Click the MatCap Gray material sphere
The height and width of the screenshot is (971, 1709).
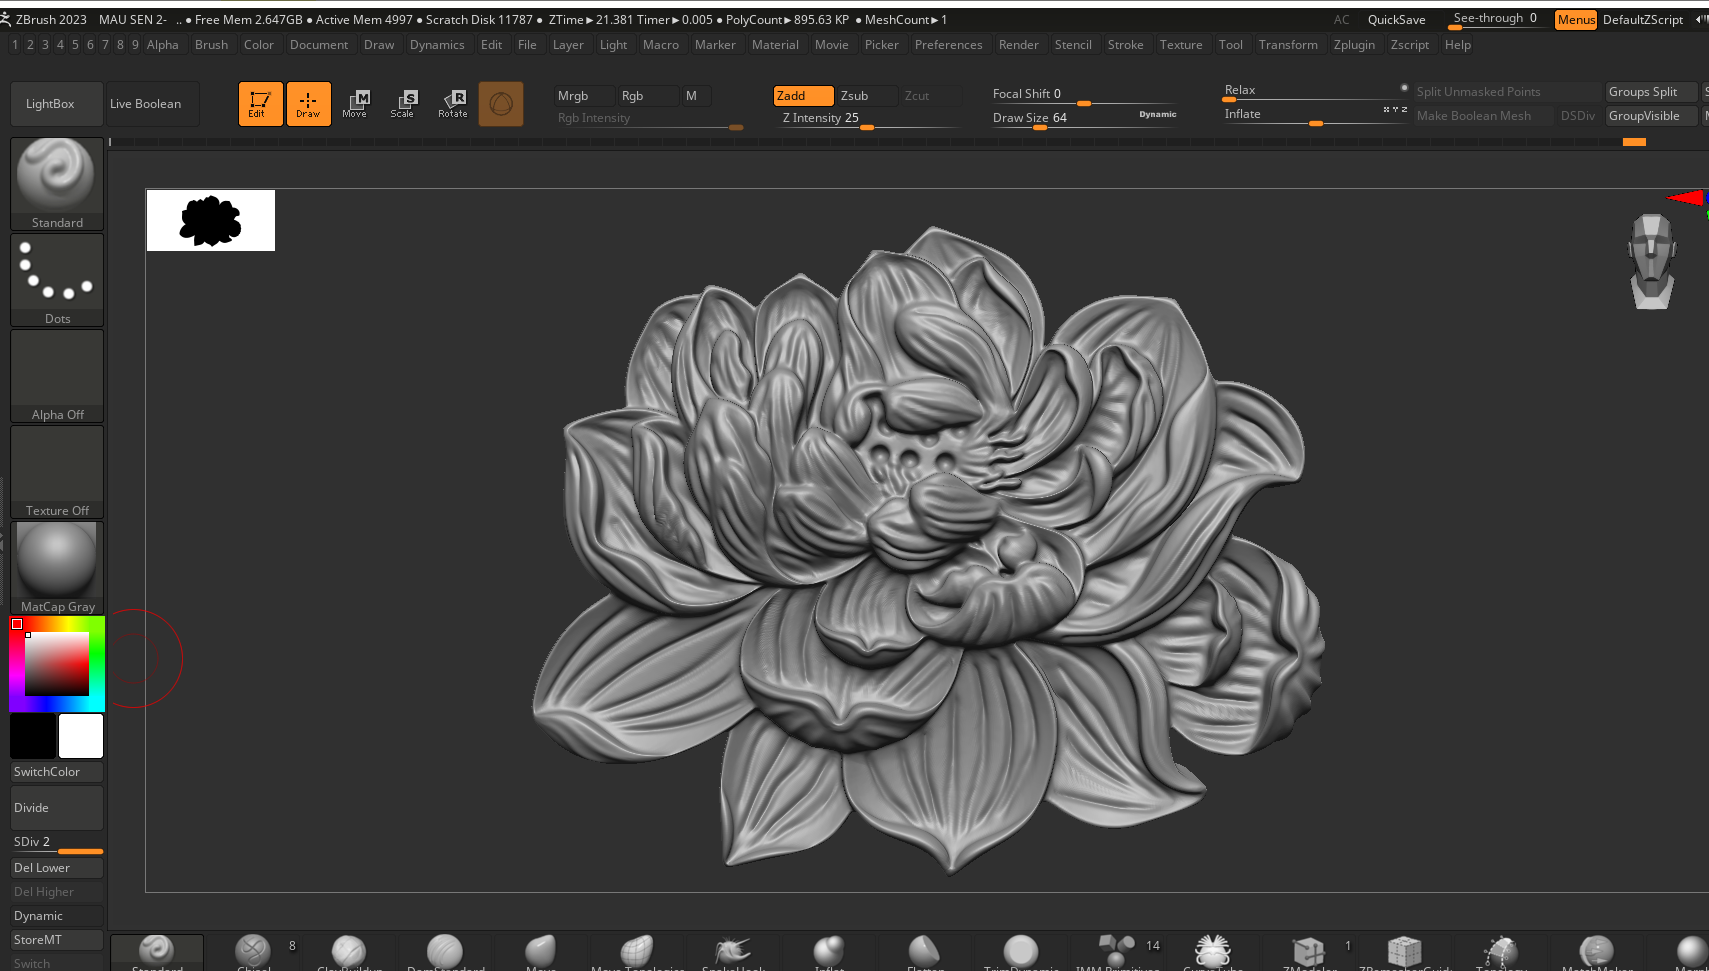[x=57, y=566]
